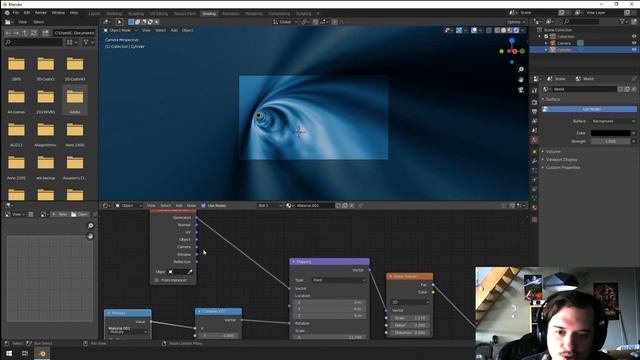Unlink the World datablock with X

click(x=633, y=89)
